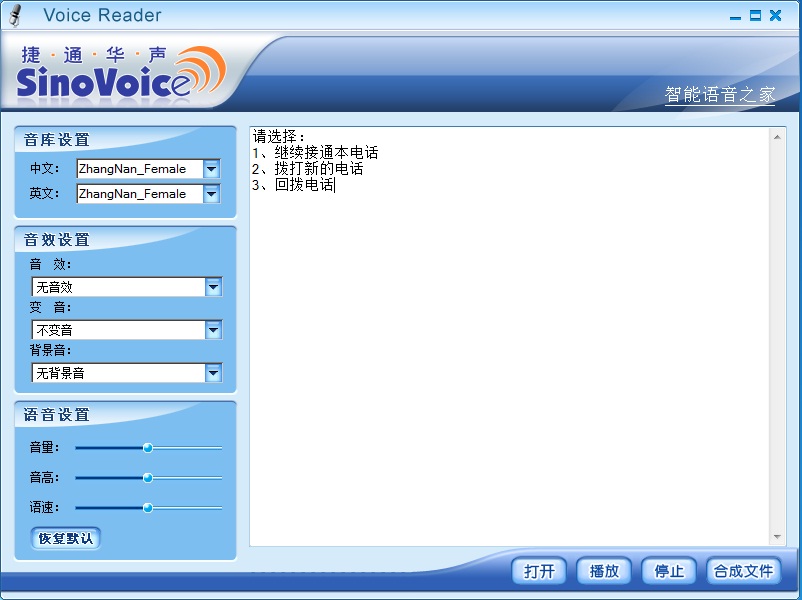Maximize the Voice Reader window

click(755, 15)
